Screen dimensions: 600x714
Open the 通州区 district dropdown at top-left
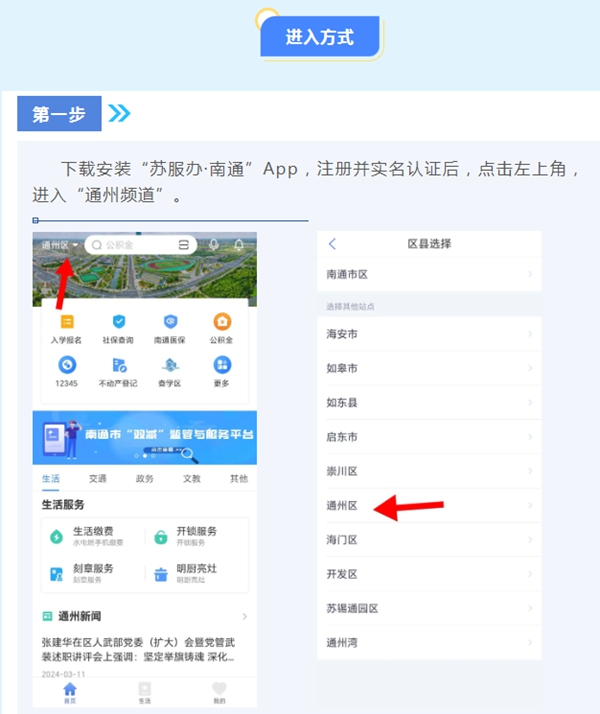click(59, 245)
